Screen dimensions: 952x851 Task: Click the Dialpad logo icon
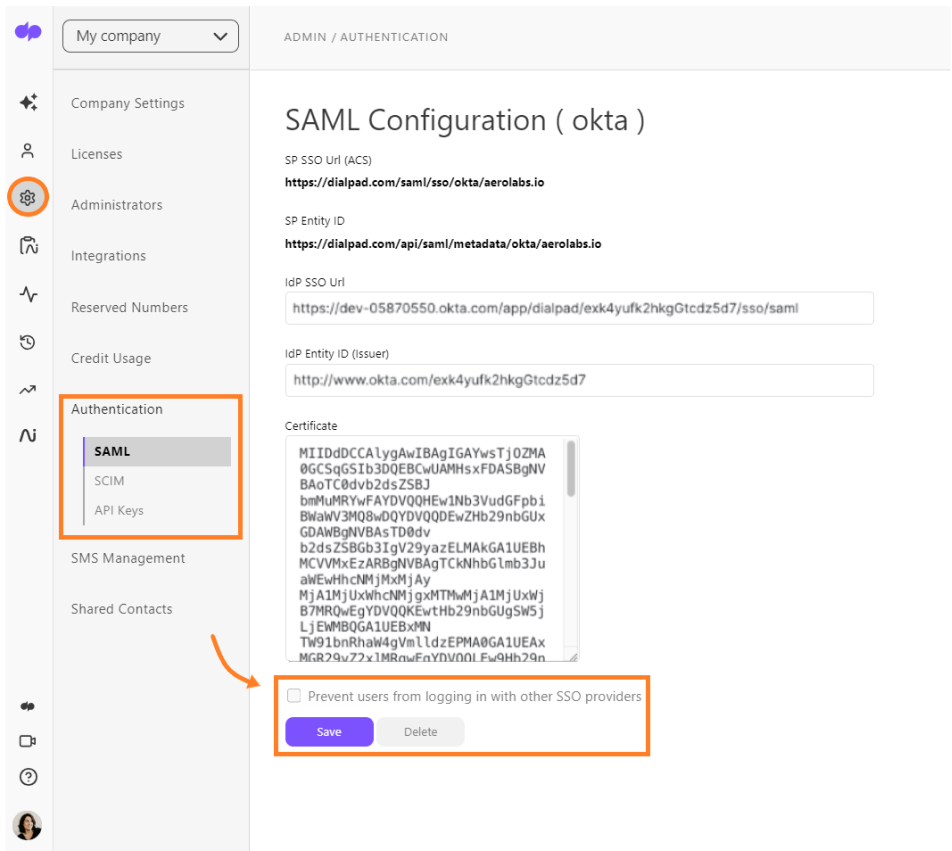pos(28,31)
